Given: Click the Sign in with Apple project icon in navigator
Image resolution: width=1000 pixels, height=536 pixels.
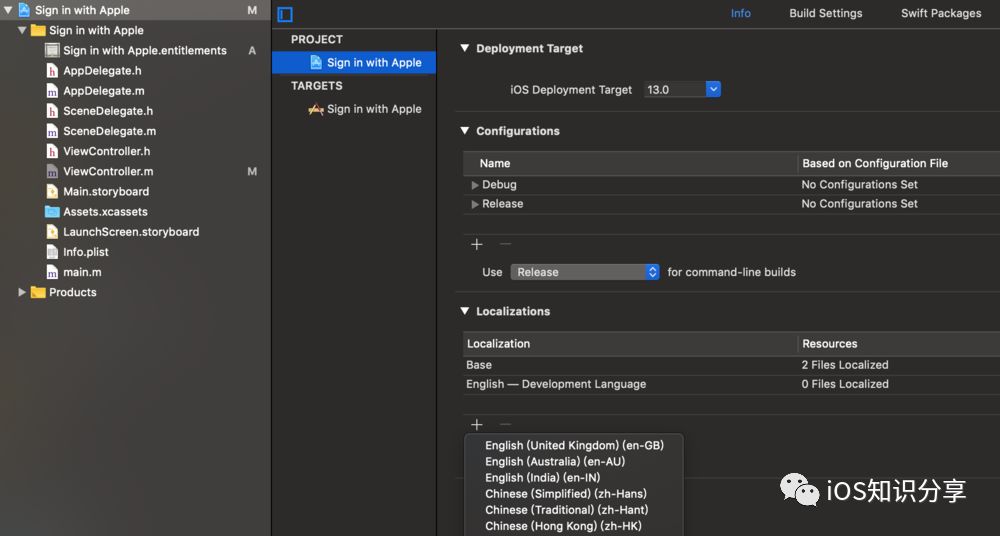Looking at the screenshot, I should pos(24,10).
